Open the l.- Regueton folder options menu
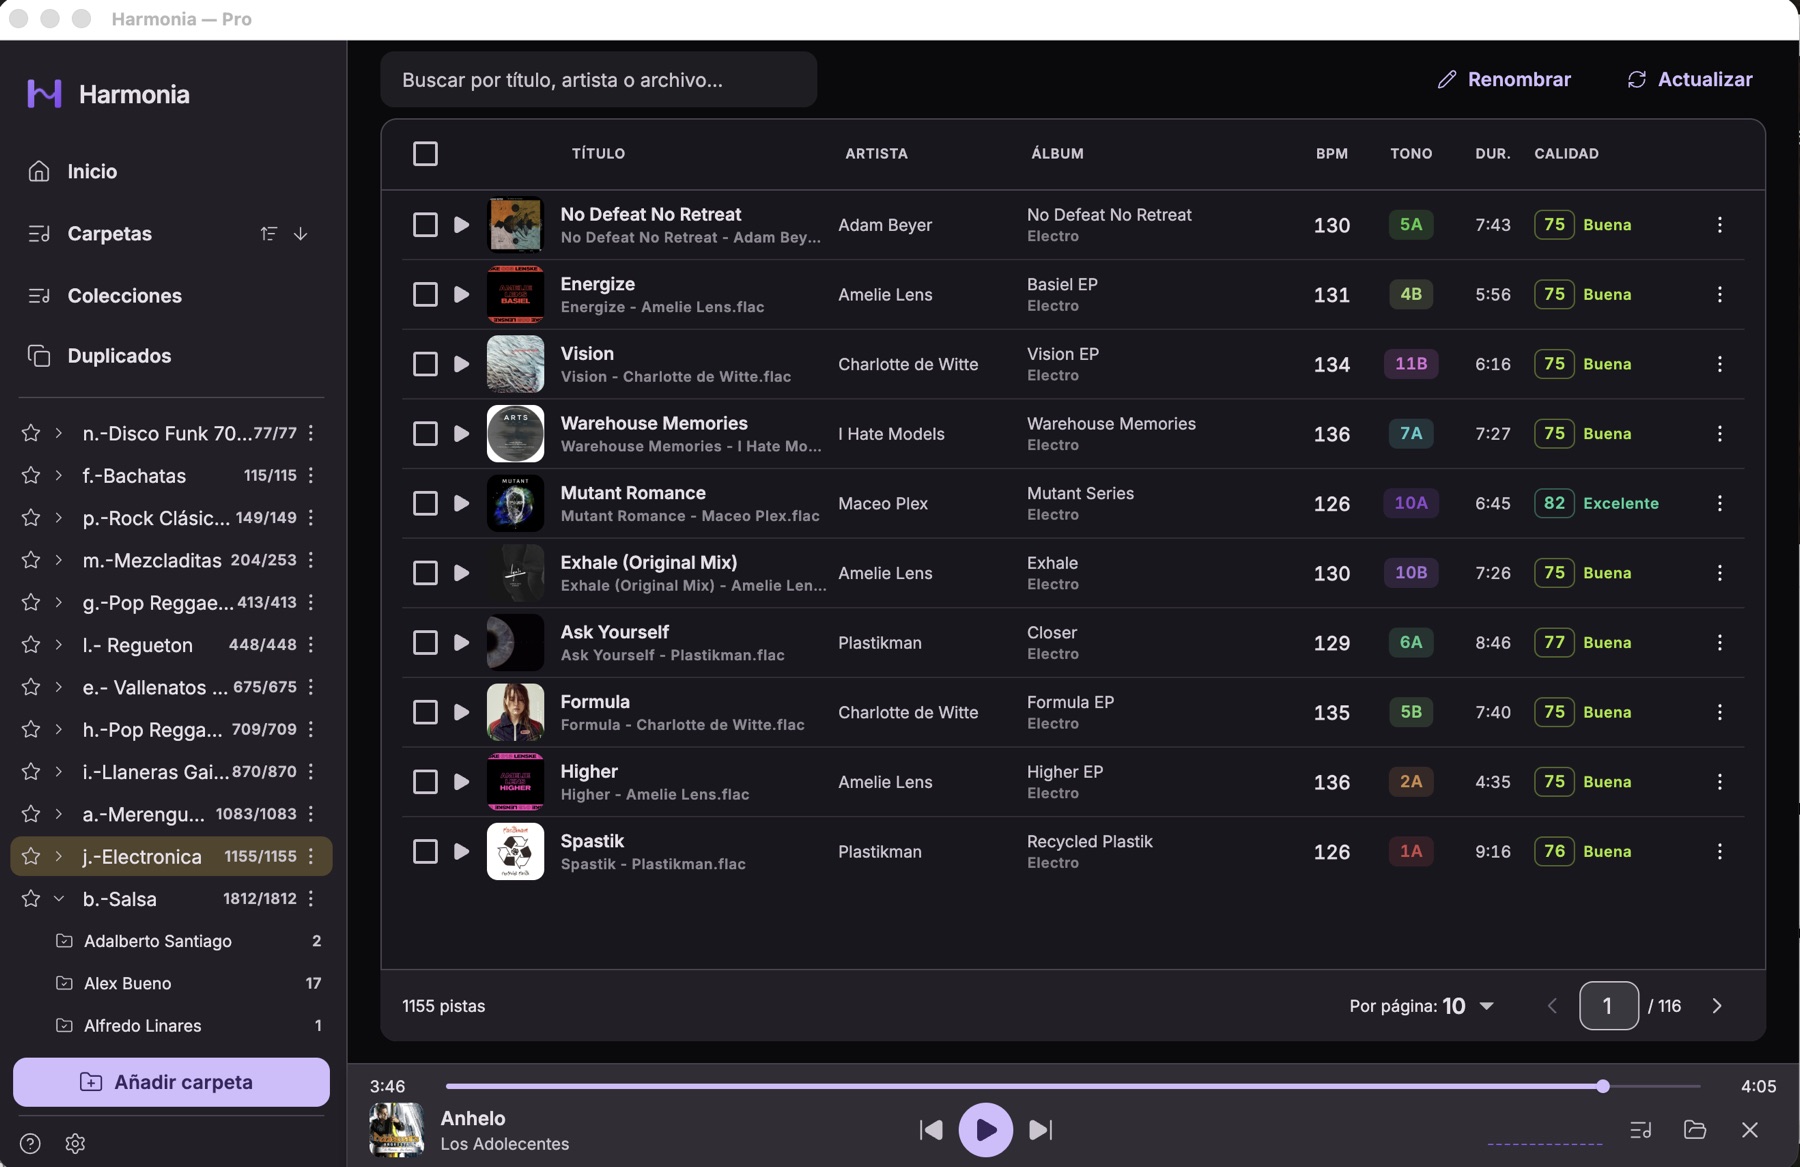The width and height of the screenshot is (1800, 1167). click(311, 644)
